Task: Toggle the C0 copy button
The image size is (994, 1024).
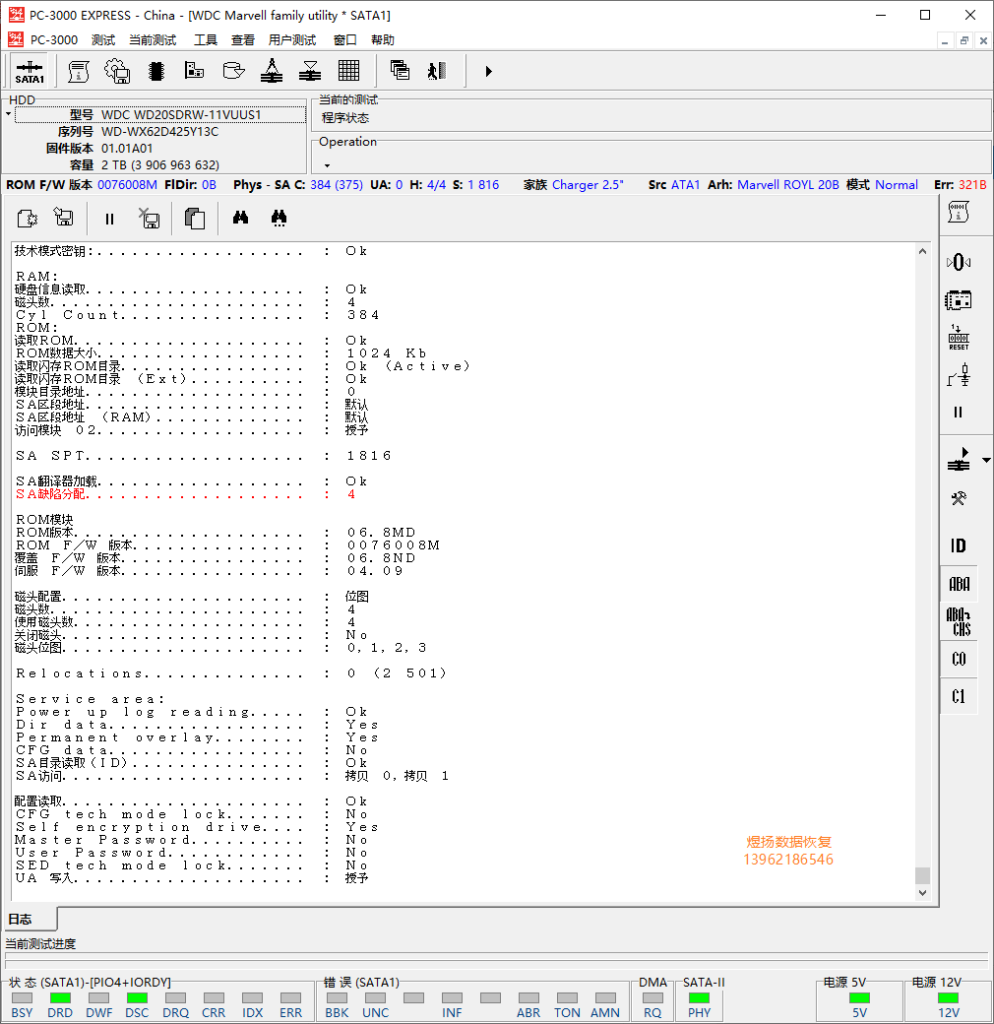Action: [x=959, y=660]
